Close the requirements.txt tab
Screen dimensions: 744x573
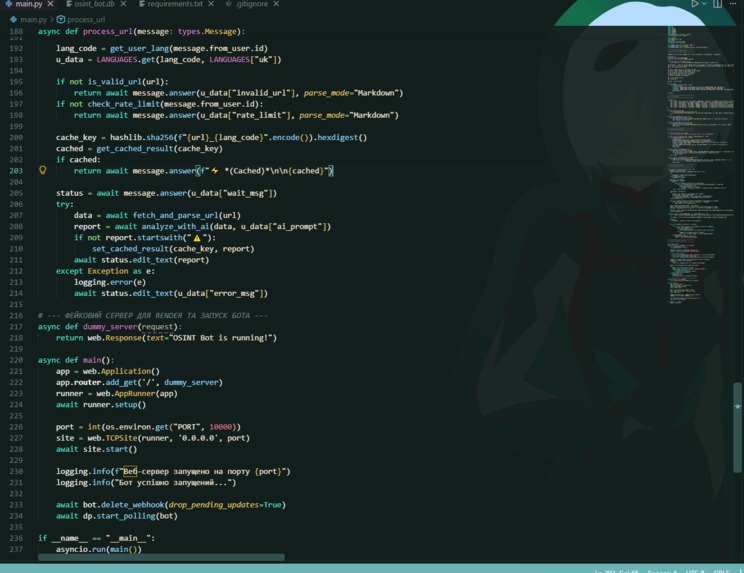point(211,4)
